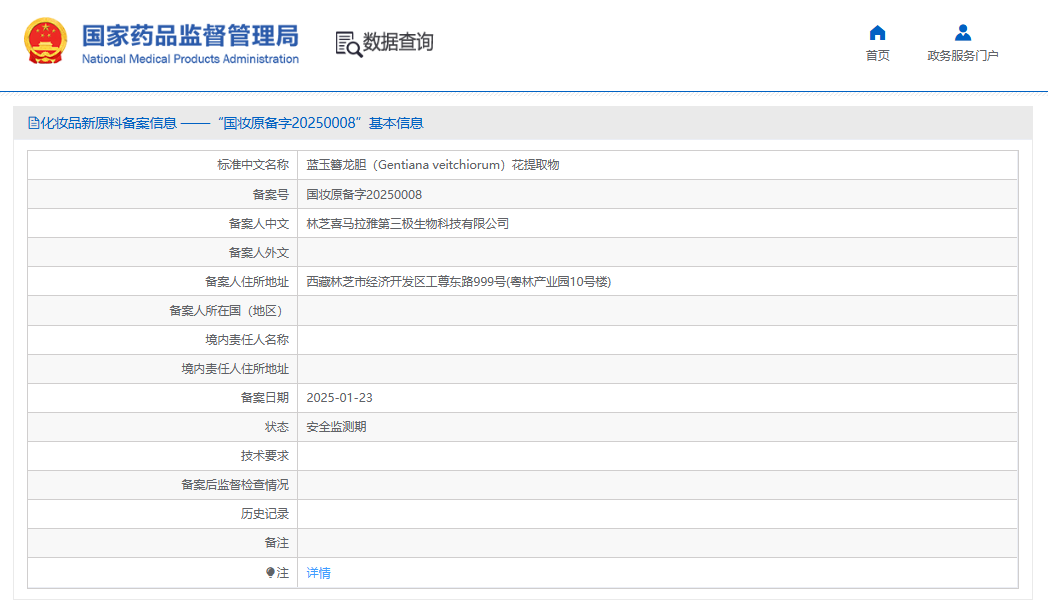Click the 备案人所在国（地区） label
1048x610 pixels.
(x=229, y=311)
